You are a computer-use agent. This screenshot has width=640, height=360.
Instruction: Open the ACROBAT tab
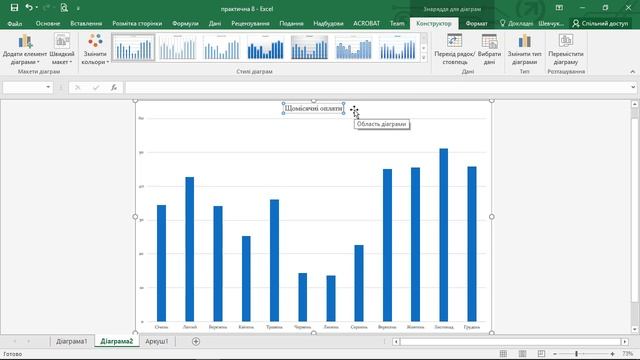(x=366, y=24)
